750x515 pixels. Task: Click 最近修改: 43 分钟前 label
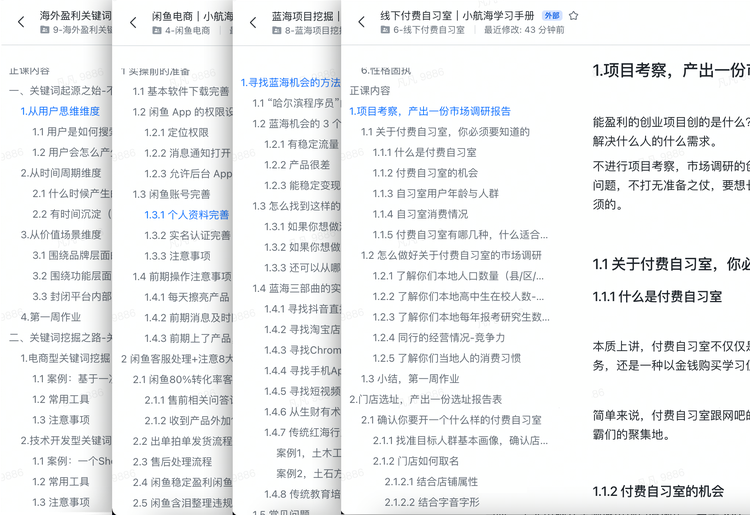coord(524,30)
